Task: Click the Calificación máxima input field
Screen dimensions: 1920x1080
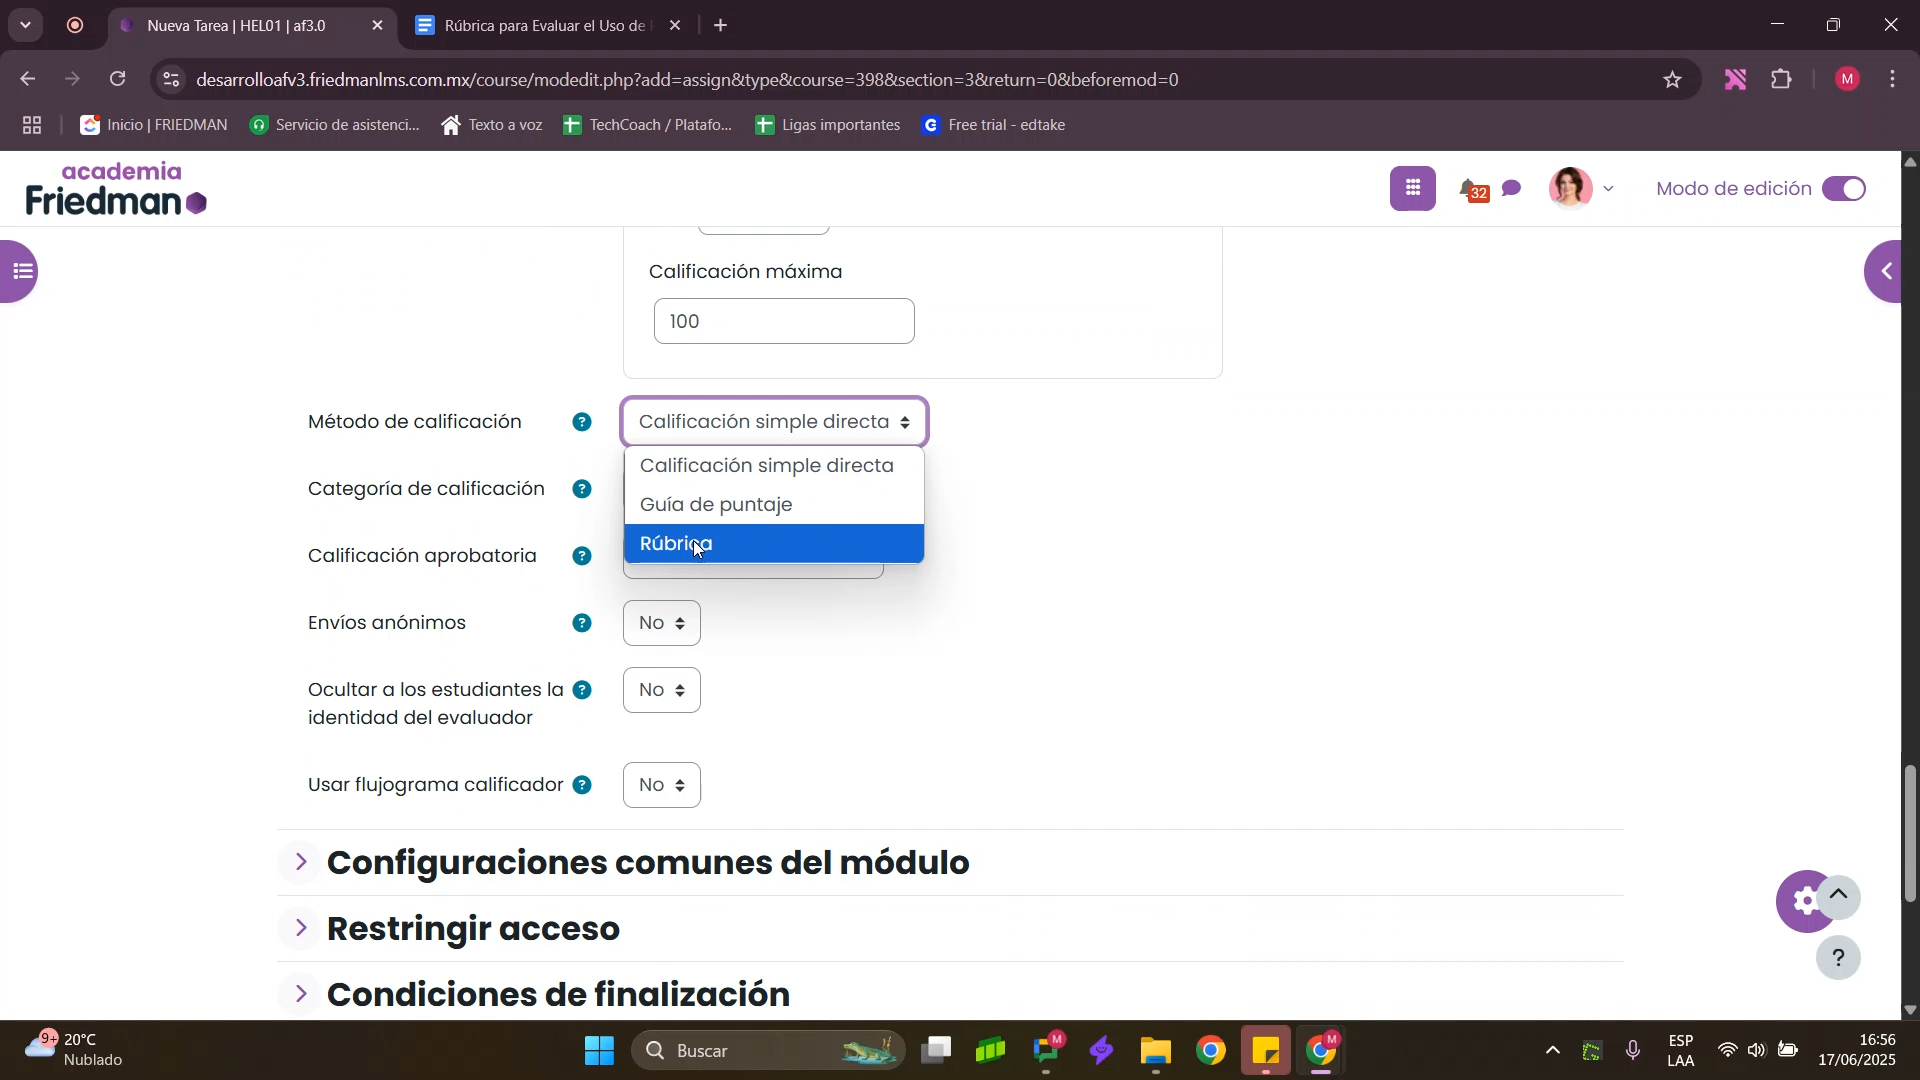Action: tap(783, 322)
